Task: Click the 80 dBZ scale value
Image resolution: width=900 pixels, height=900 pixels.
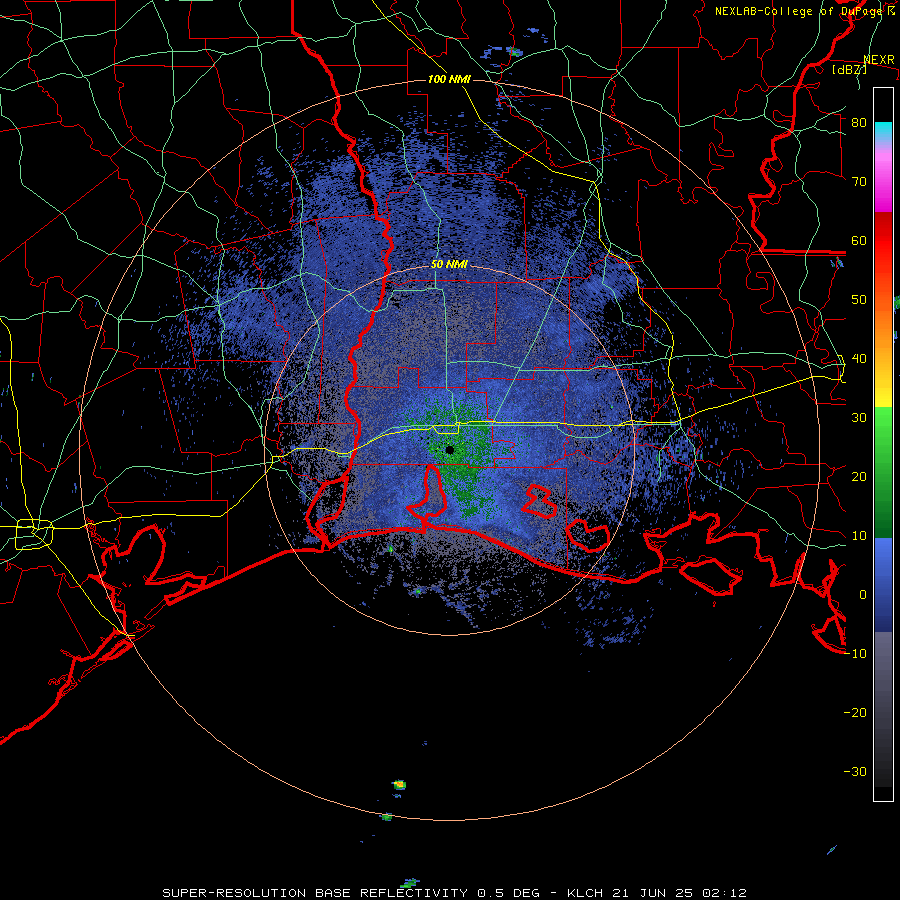Action: (859, 123)
